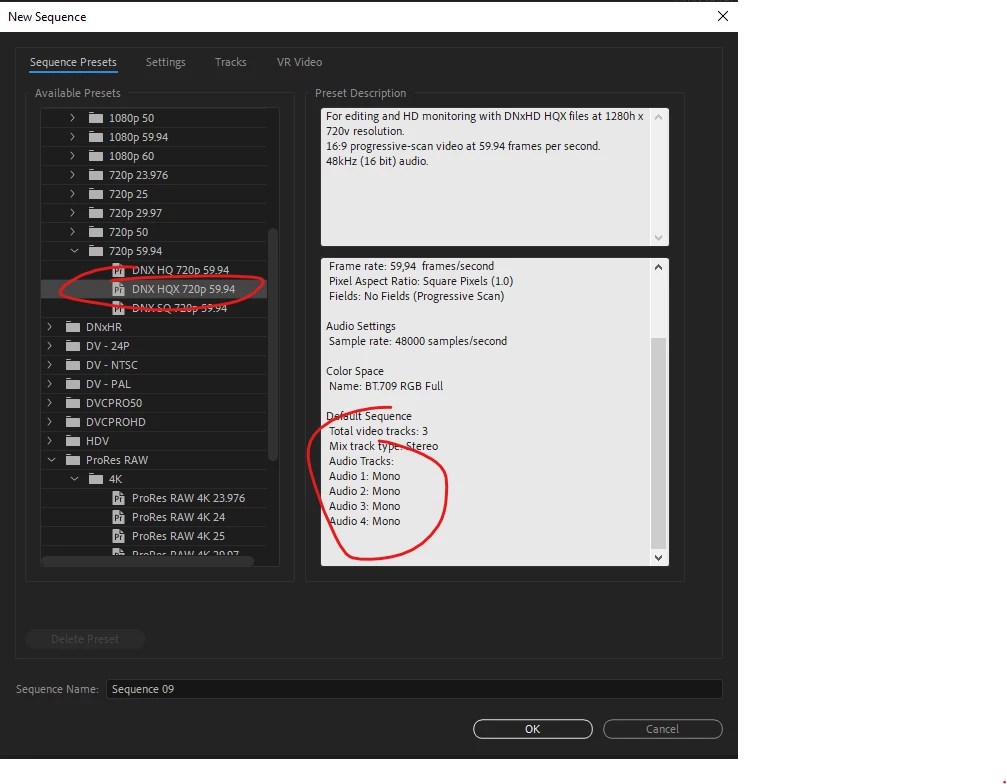Click the preset details scroll-down arrow
The height and width of the screenshot is (784, 1007).
click(x=658, y=557)
